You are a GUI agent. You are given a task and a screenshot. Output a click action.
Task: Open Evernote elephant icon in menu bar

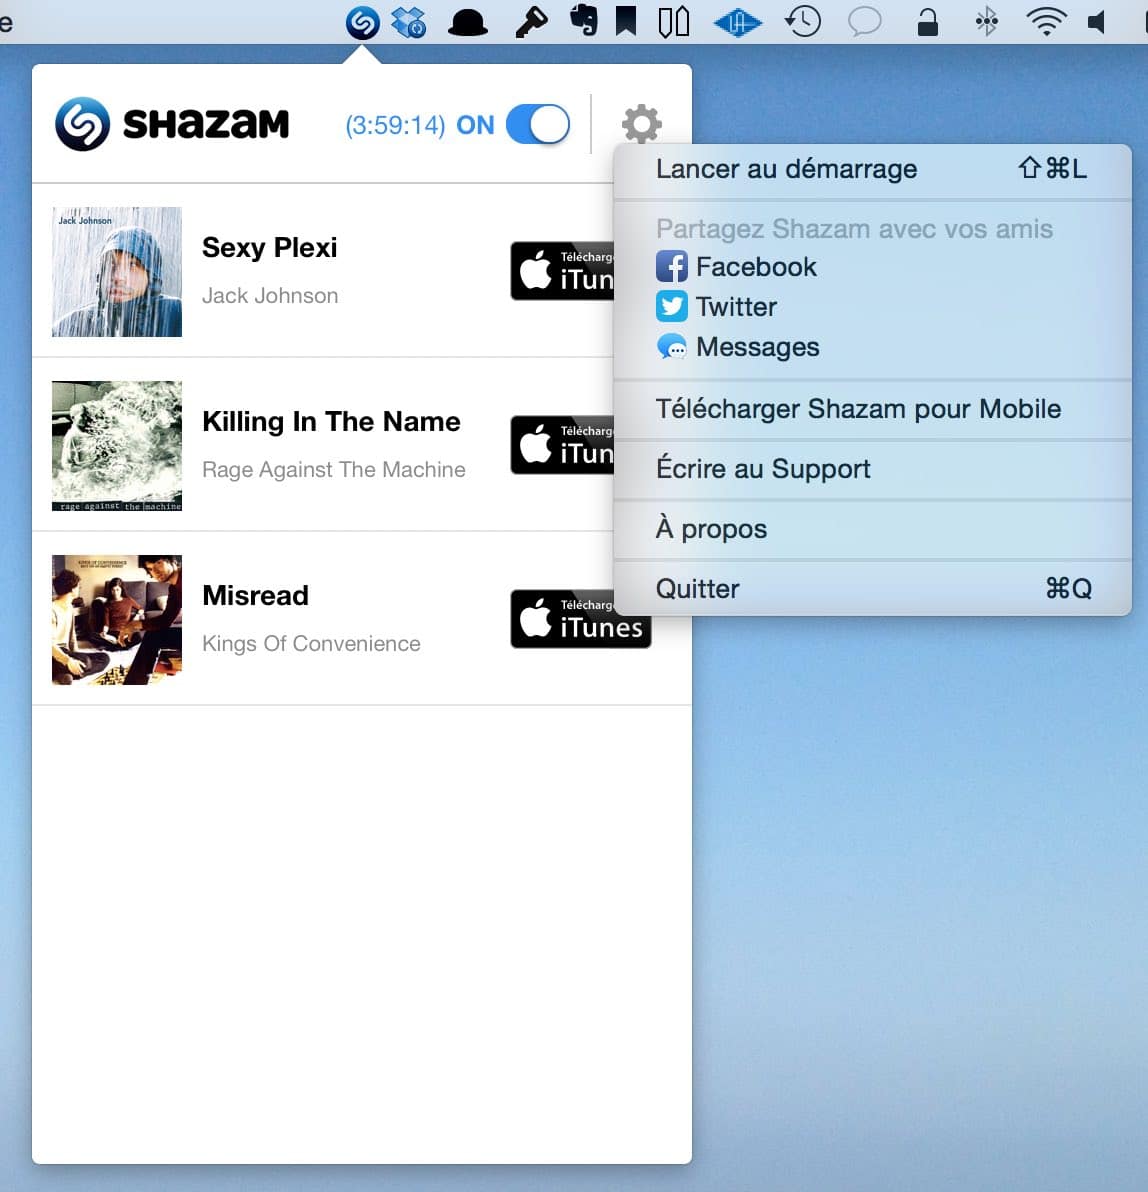click(x=583, y=21)
